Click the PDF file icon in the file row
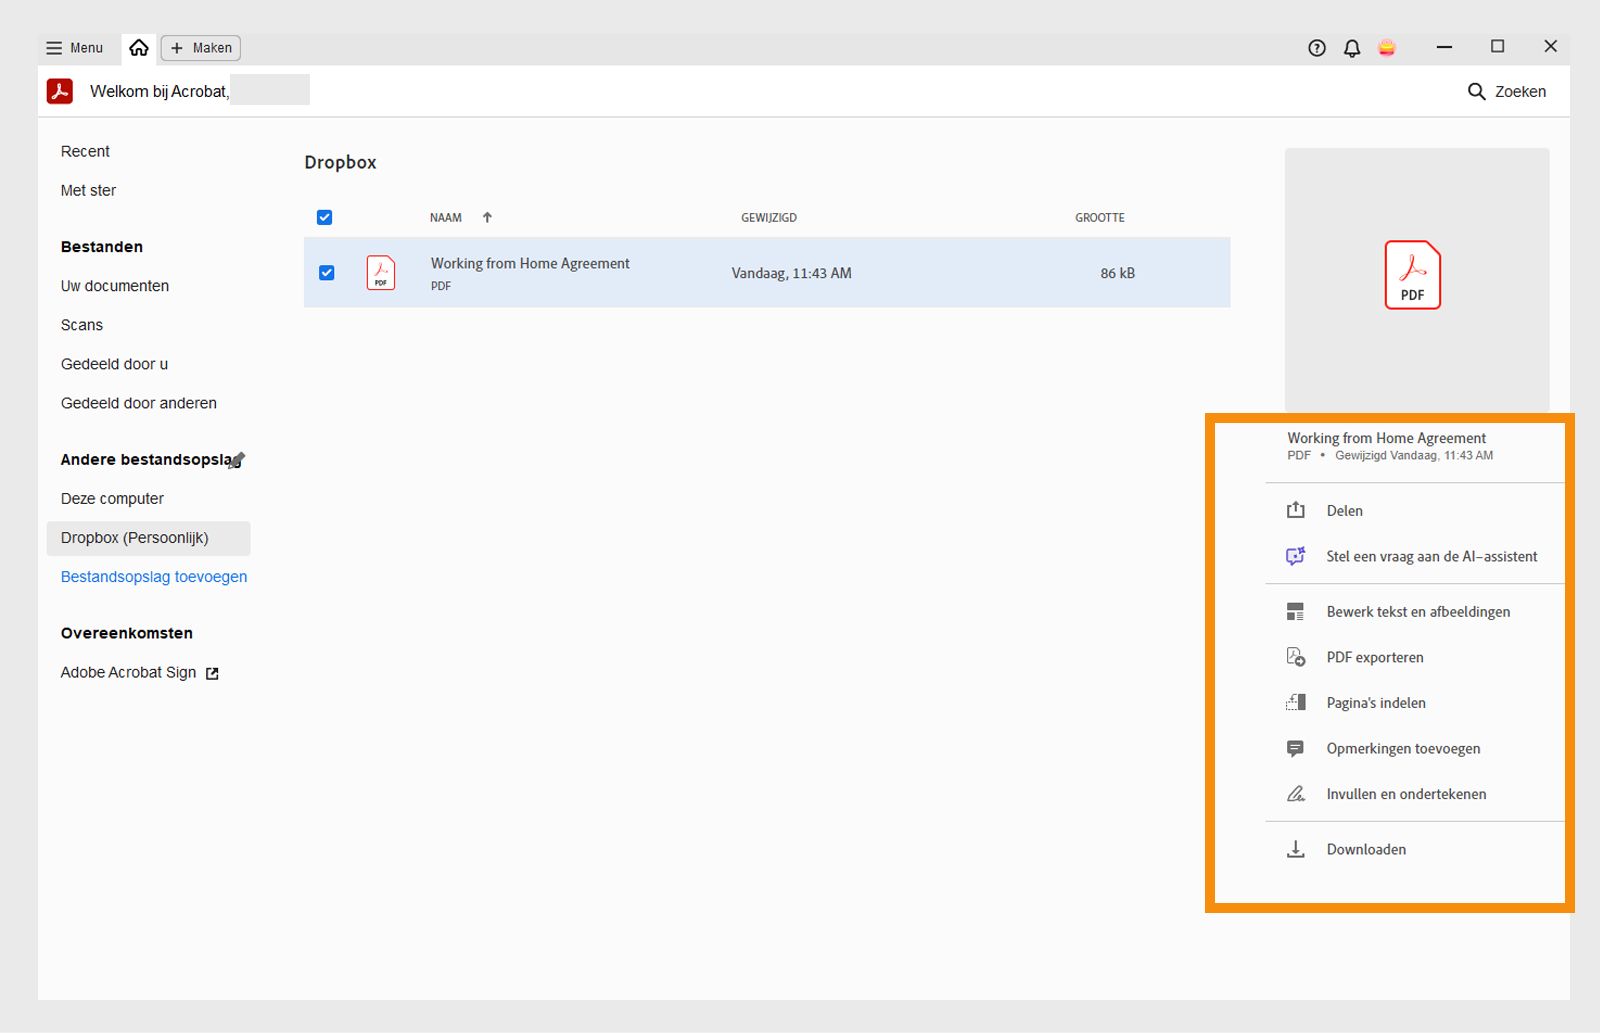The width and height of the screenshot is (1600, 1033). pyautogui.click(x=381, y=273)
